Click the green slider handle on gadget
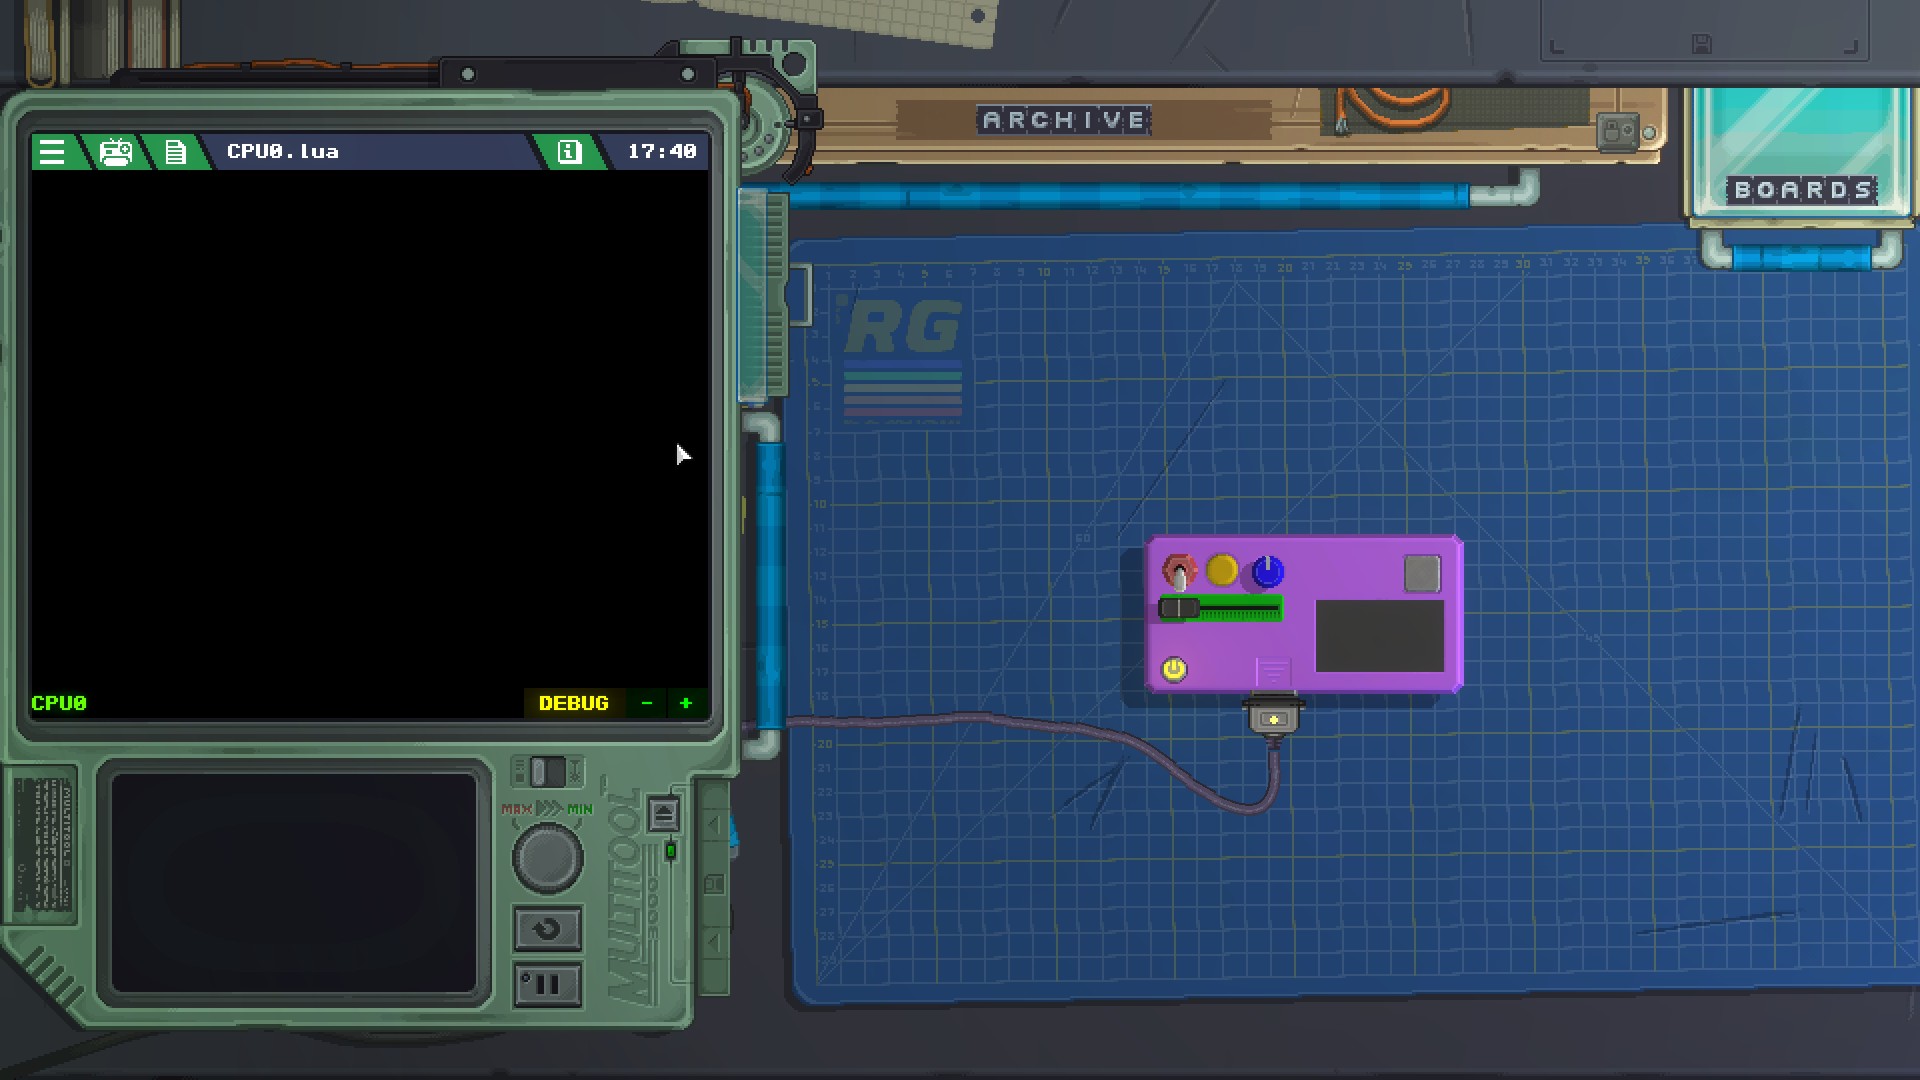This screenshot has height=1080, width=1920. pos(1180,608)
